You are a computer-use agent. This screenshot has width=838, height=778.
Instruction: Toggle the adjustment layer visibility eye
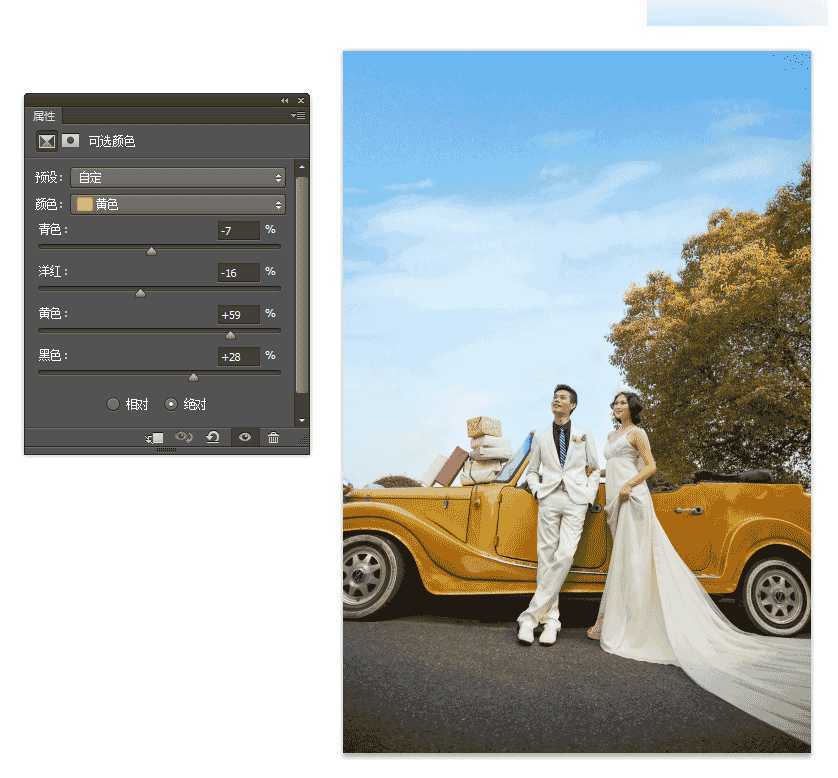245,437
